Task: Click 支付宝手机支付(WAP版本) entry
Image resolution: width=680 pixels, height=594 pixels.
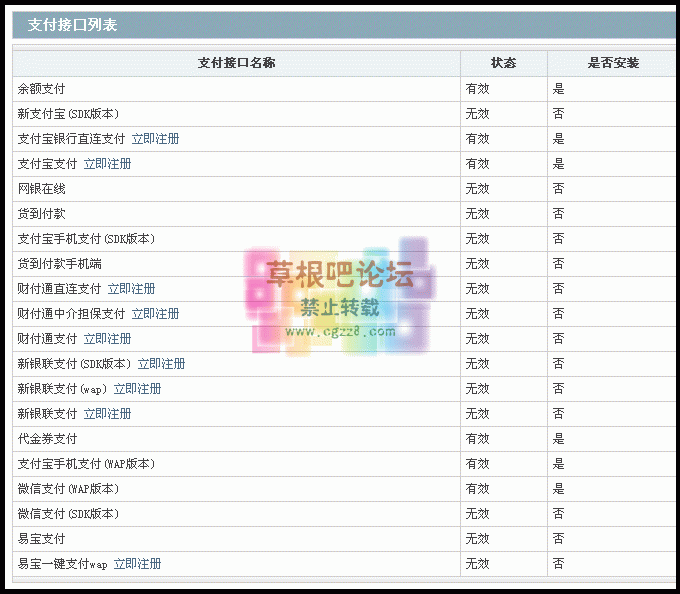Action: pos(86,464)
